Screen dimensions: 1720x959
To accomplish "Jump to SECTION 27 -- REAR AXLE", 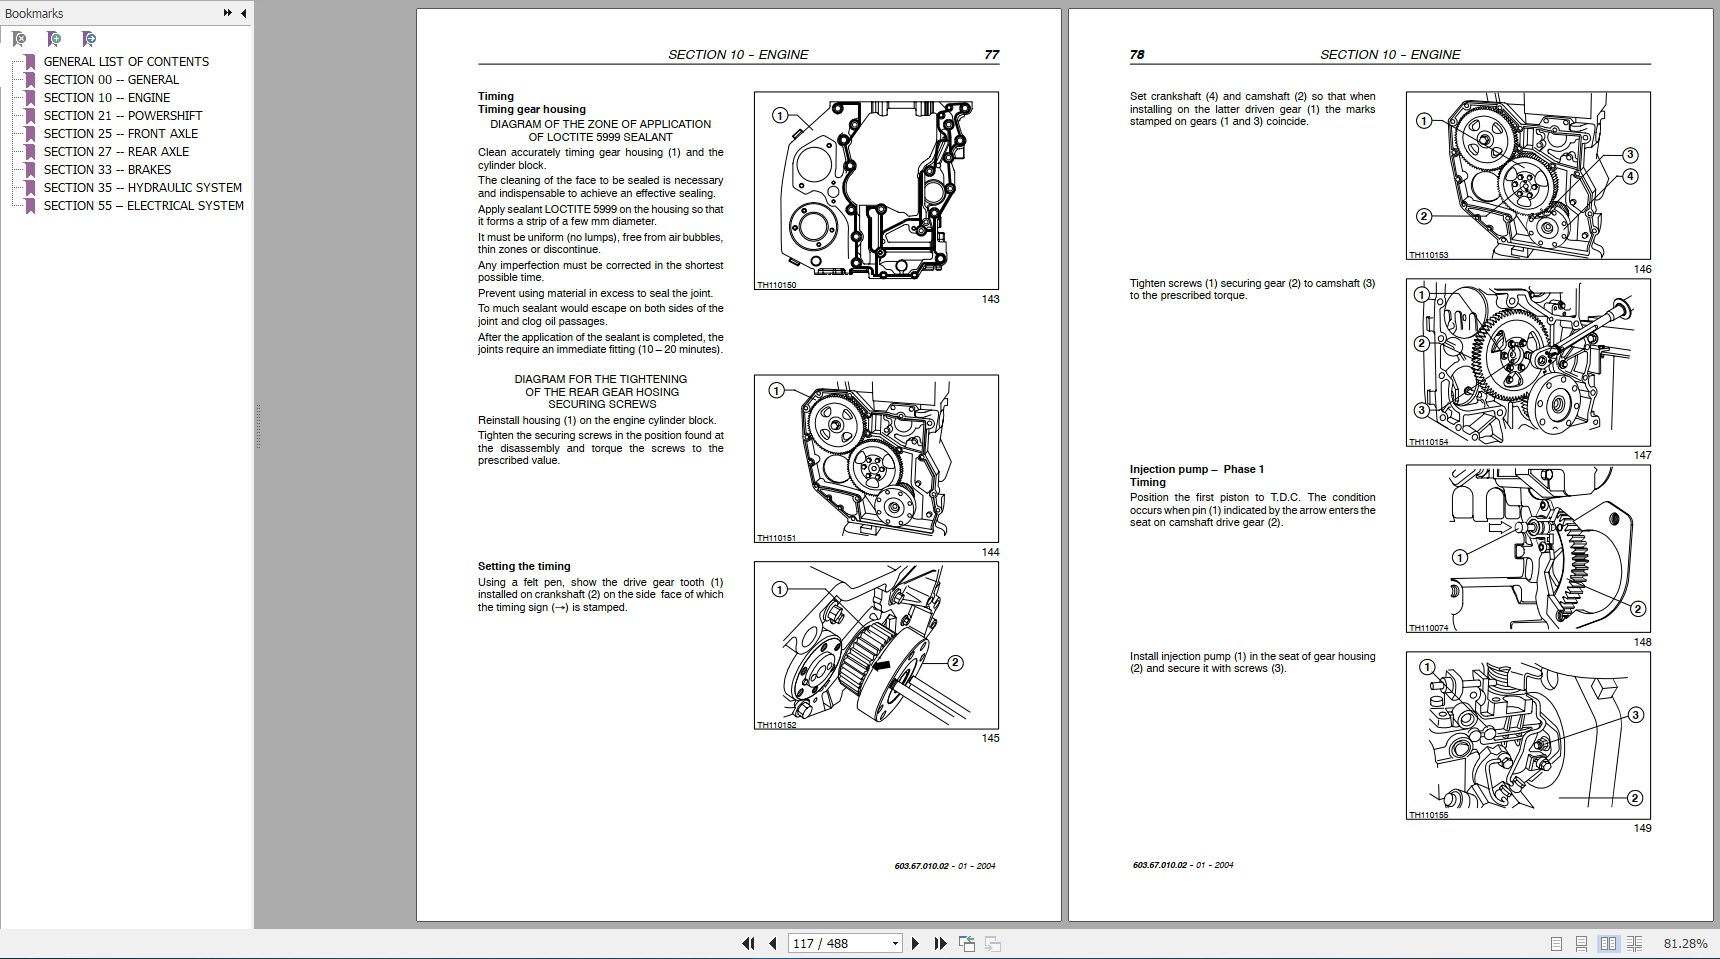I will tap(116, 151).
